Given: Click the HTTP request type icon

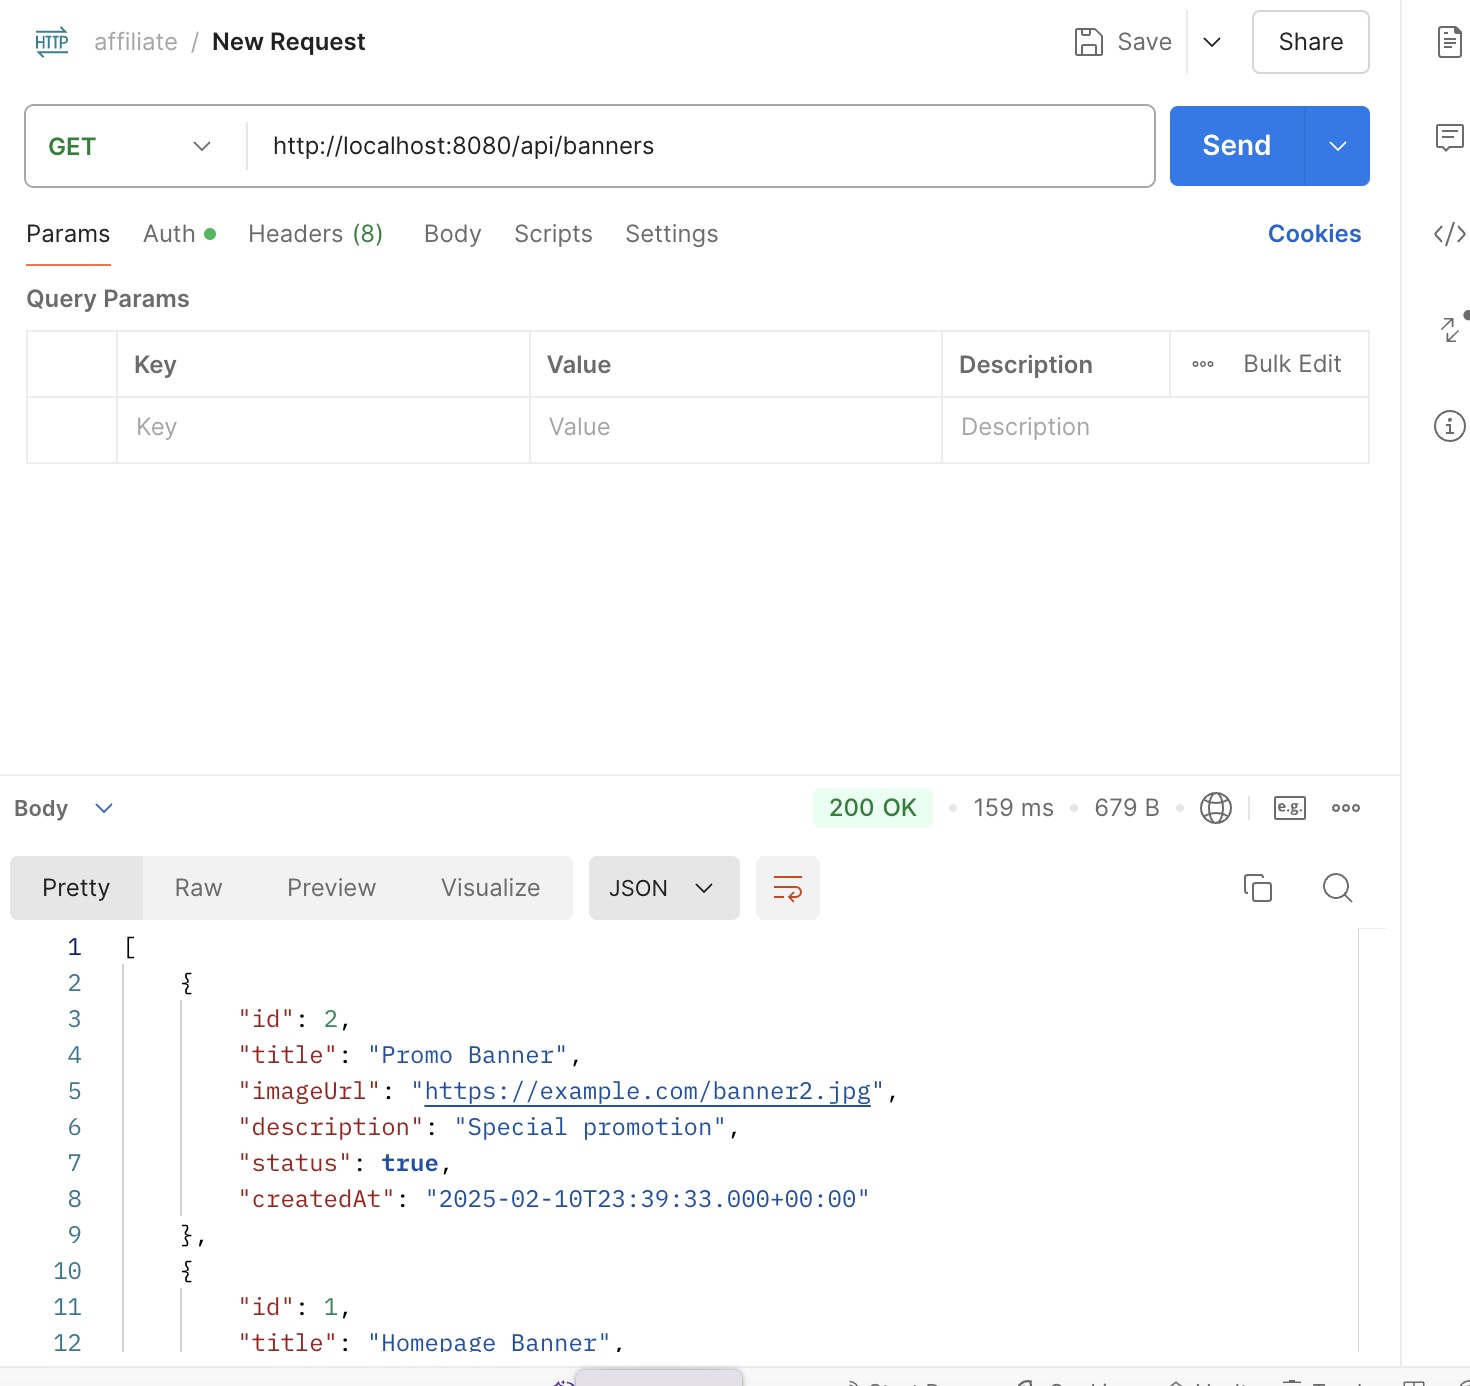Looking at the screenshot, I should click(52, 42).
